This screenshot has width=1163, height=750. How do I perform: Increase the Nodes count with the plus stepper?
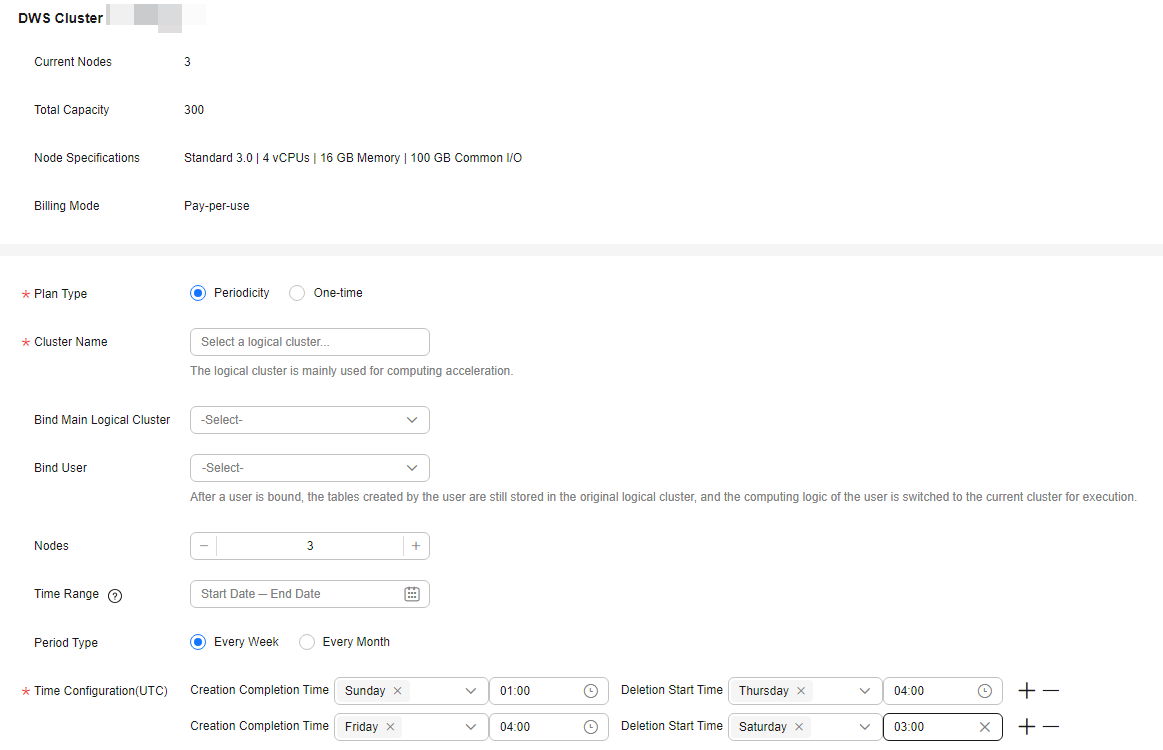[416, 546]
